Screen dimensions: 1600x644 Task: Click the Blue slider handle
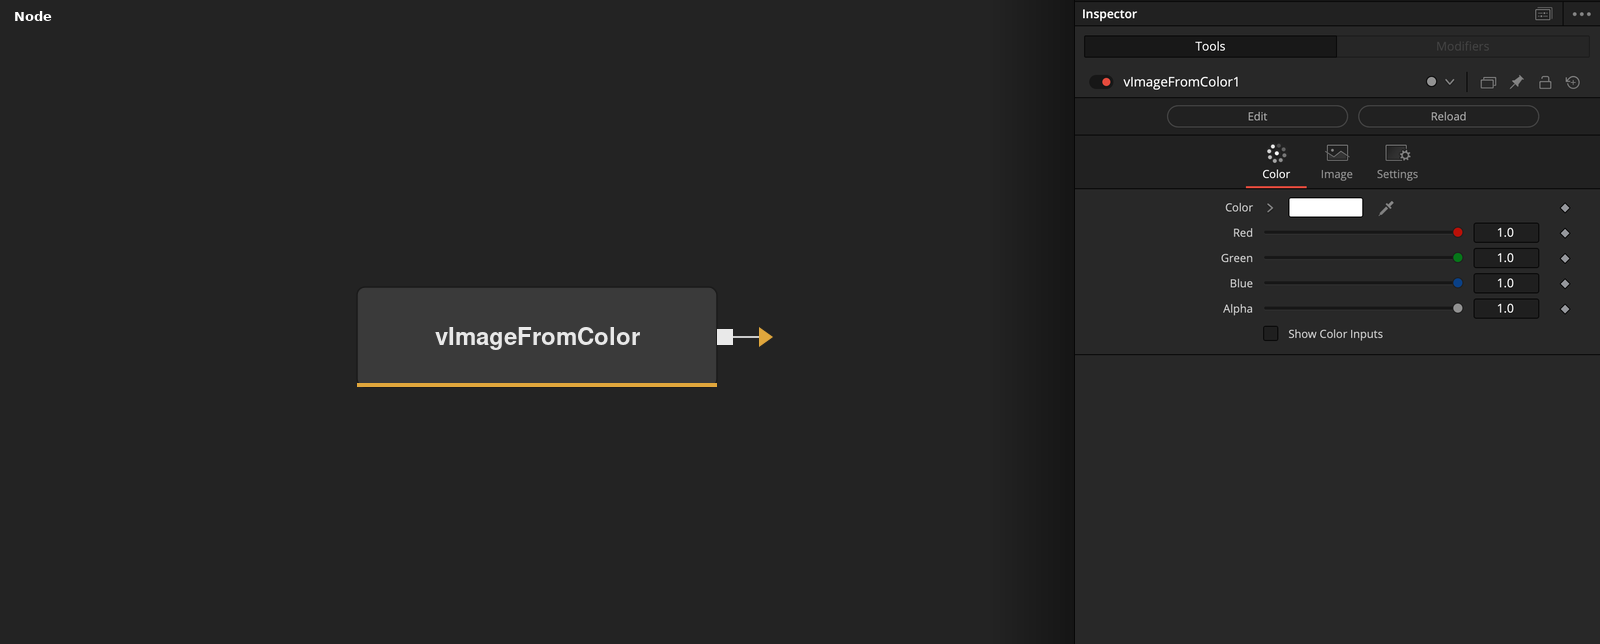click(x=1458, y=283)
